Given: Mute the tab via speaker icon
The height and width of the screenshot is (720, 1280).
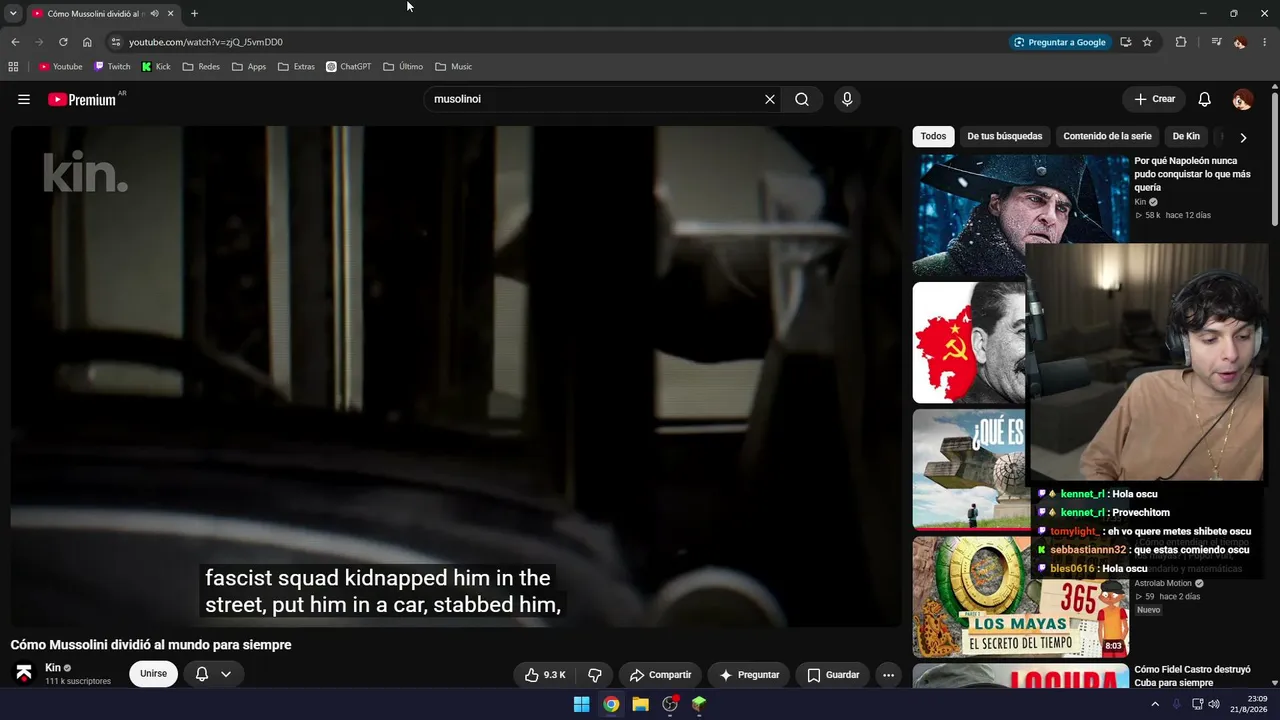Looking at the screenshot, I should (x=154, y=14).
